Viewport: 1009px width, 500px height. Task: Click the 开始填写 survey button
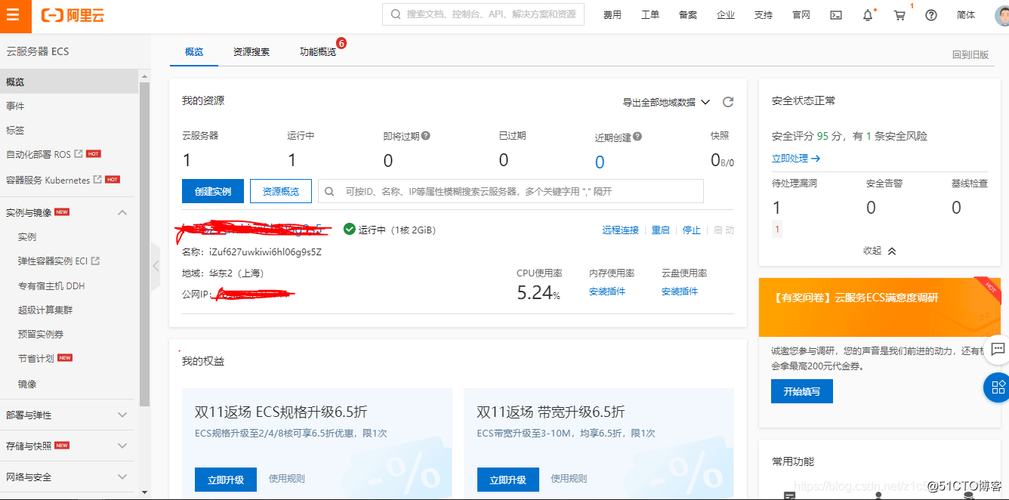pos(802,391)
